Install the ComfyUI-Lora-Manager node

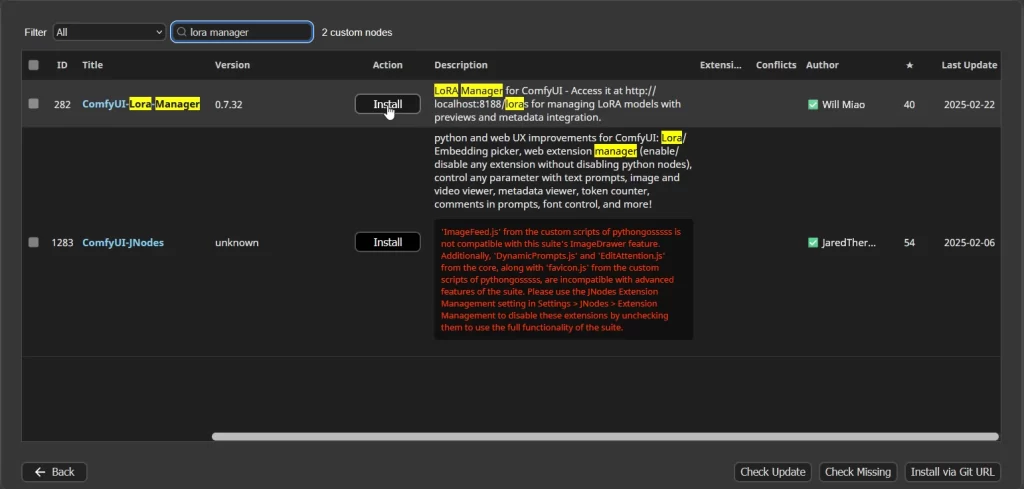[x=387, y=104]
